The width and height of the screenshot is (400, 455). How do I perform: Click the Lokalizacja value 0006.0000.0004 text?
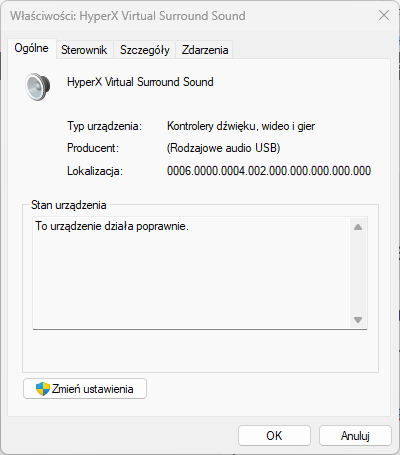(x=269, y=171)
